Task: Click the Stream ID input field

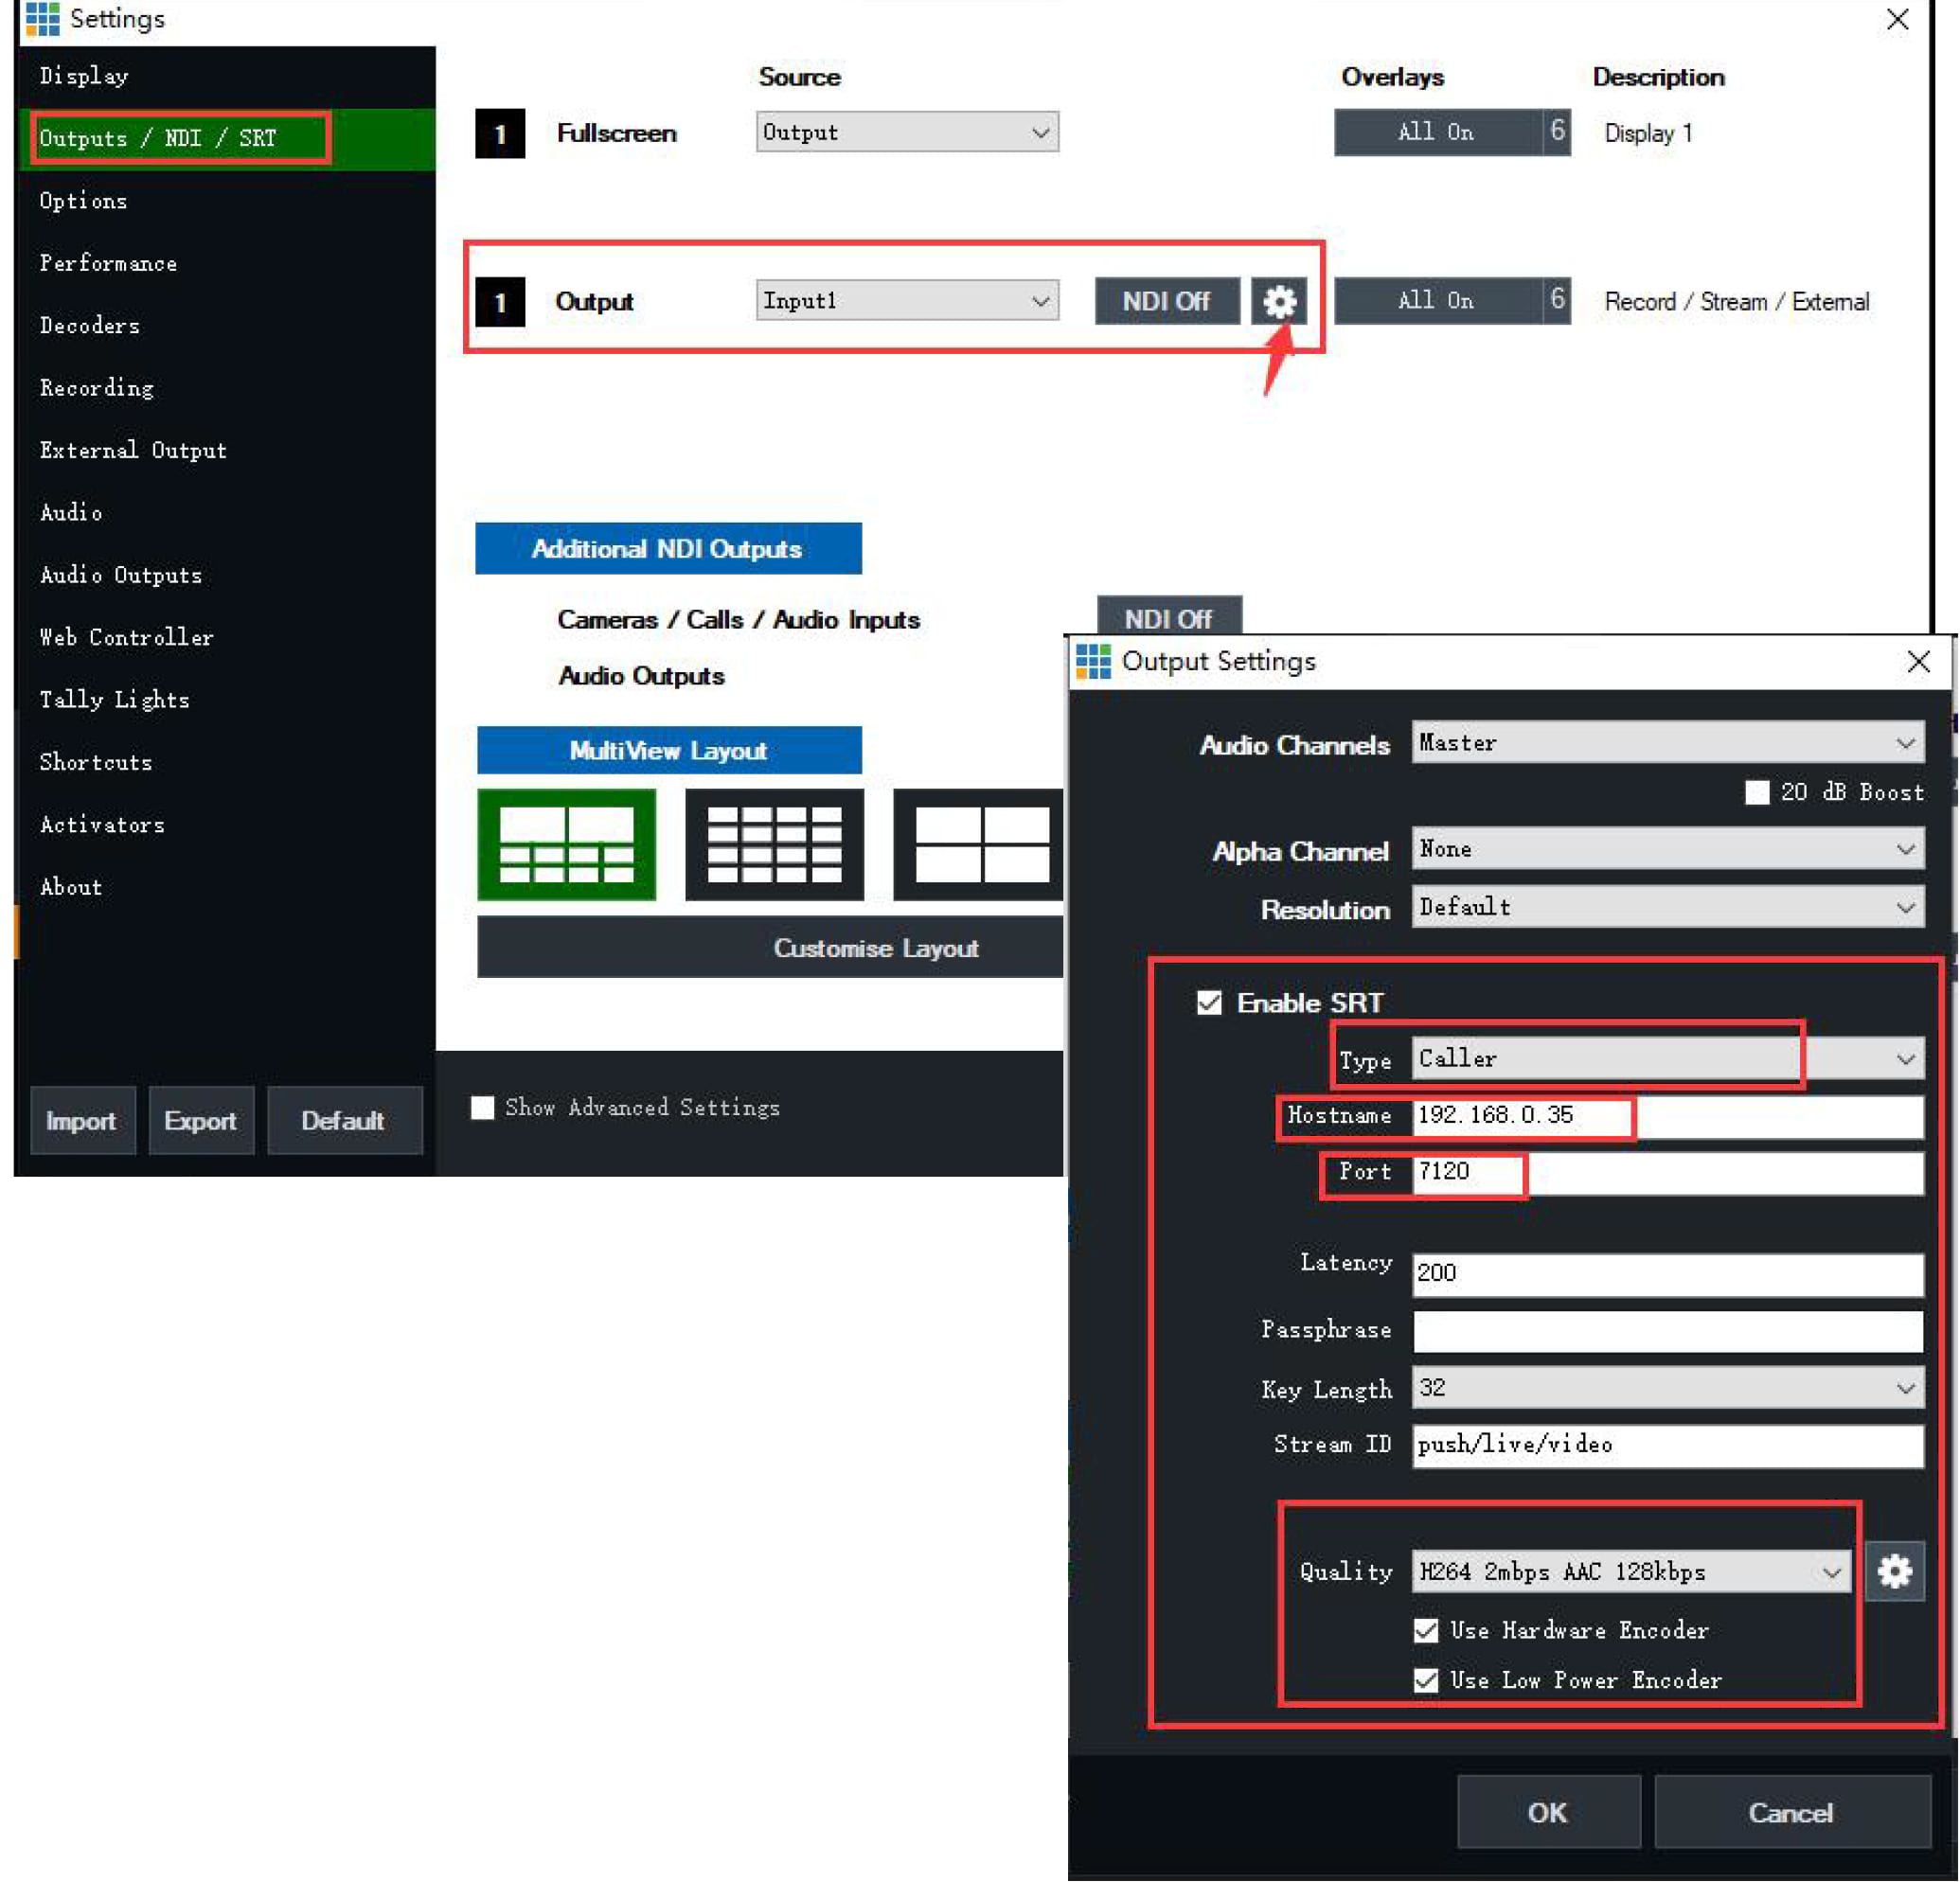Action: coord(1667,1444)
